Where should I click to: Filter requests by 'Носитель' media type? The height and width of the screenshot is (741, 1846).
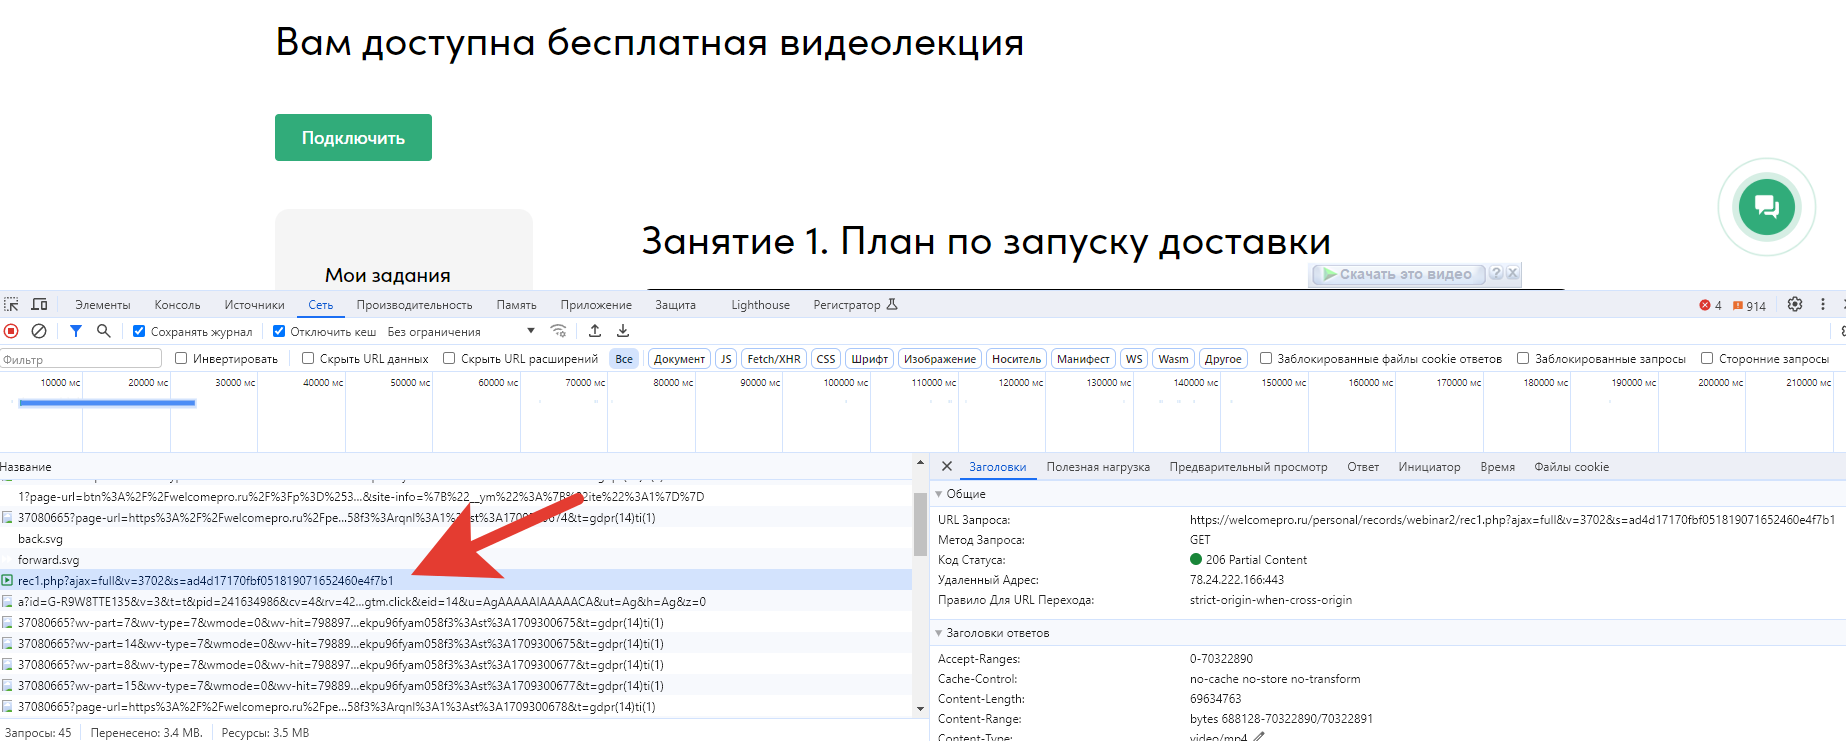1016,359
